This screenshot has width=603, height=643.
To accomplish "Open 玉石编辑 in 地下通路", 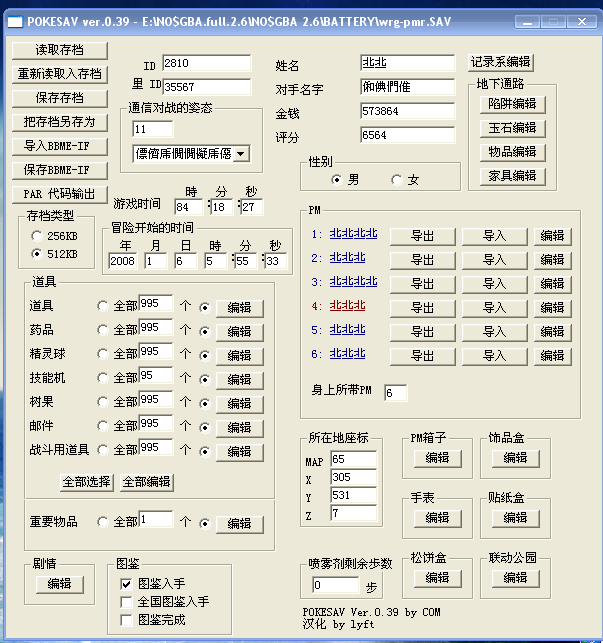I will tap(513, 128).
